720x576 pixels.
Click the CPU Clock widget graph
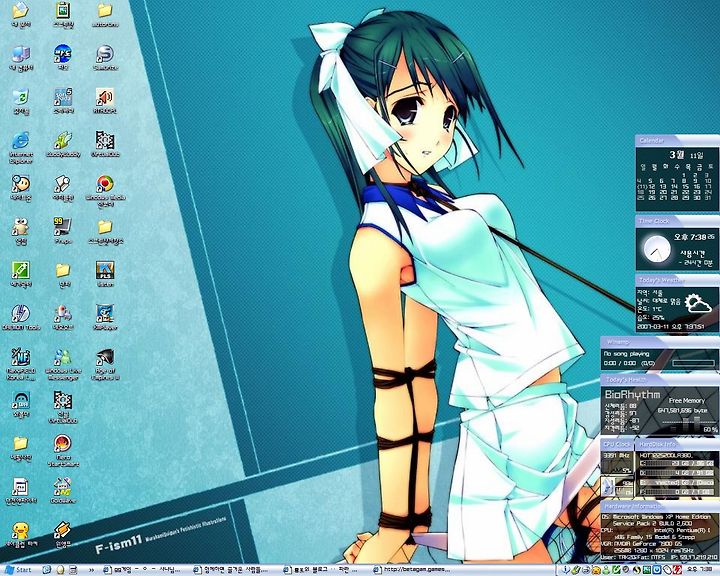[617, 465]
